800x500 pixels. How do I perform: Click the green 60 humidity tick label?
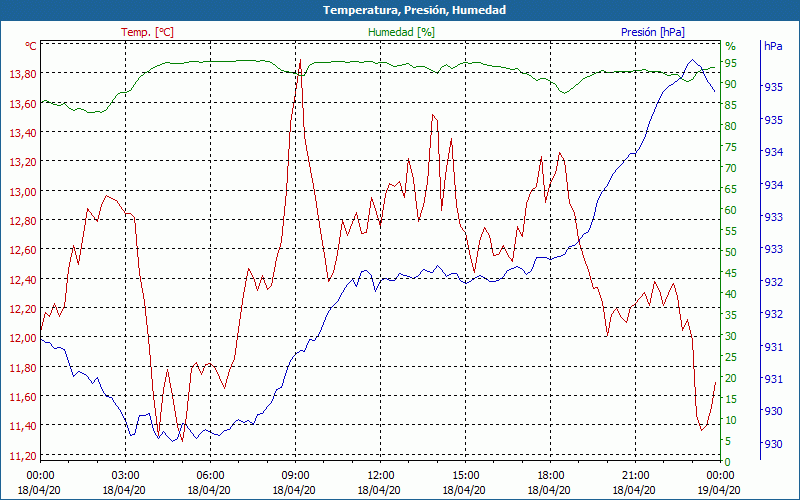click(x=731, y=210)
